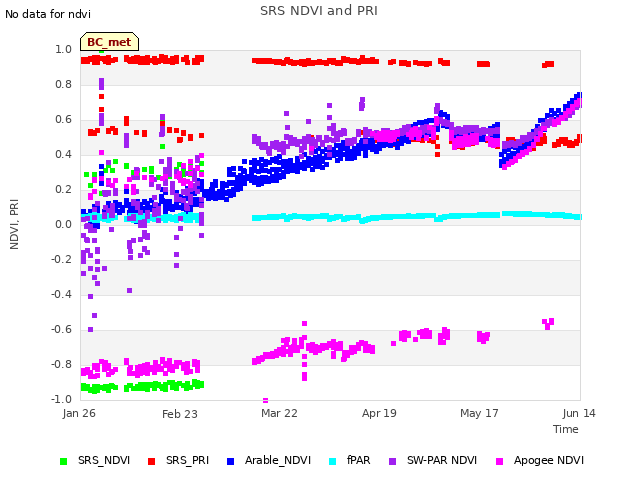Click the green SRS_NDVI legend swatch
The width and height of the screenshot is (640, 480).
63,462
